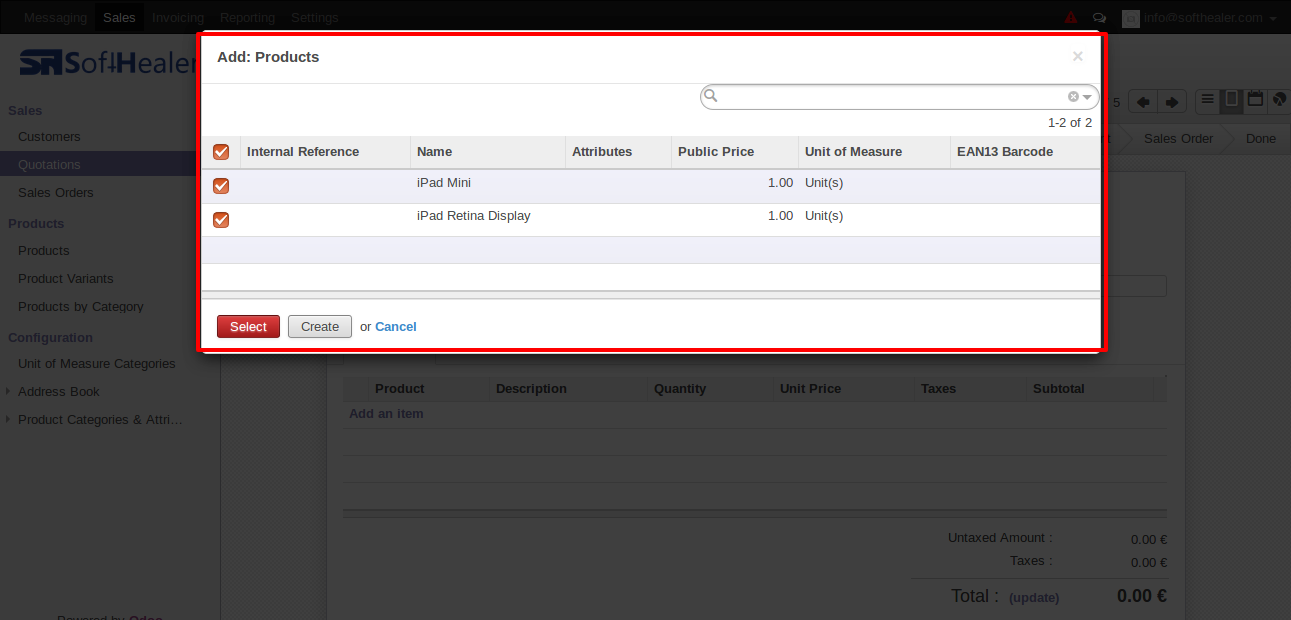Switch to list view icon

pos(1208,101)
